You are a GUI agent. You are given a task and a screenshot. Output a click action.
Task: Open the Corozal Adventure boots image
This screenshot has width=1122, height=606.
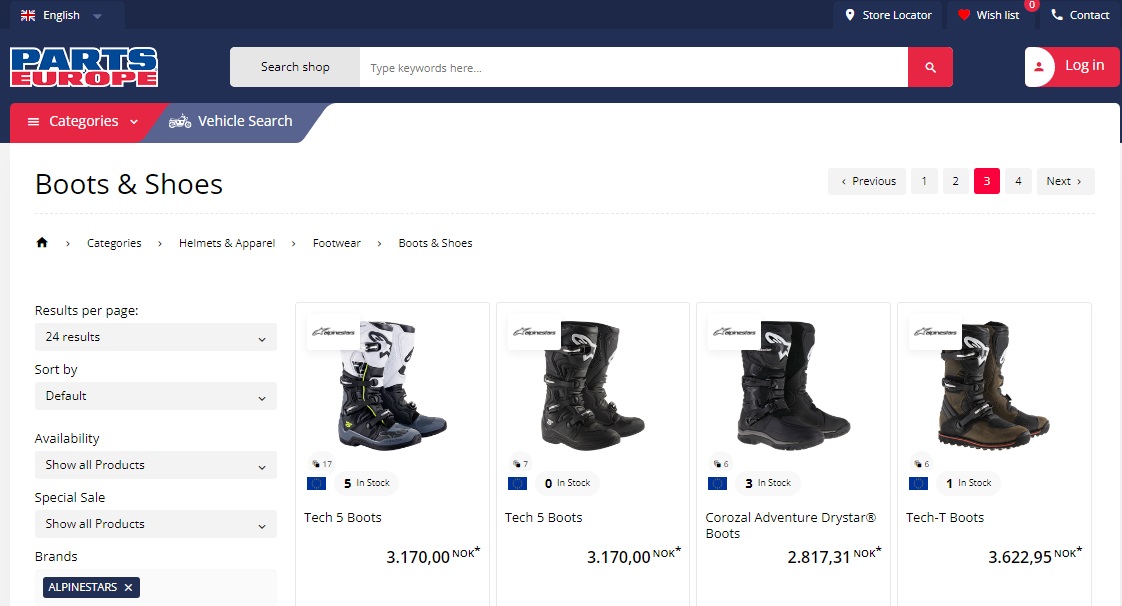(x=793, y=385)
